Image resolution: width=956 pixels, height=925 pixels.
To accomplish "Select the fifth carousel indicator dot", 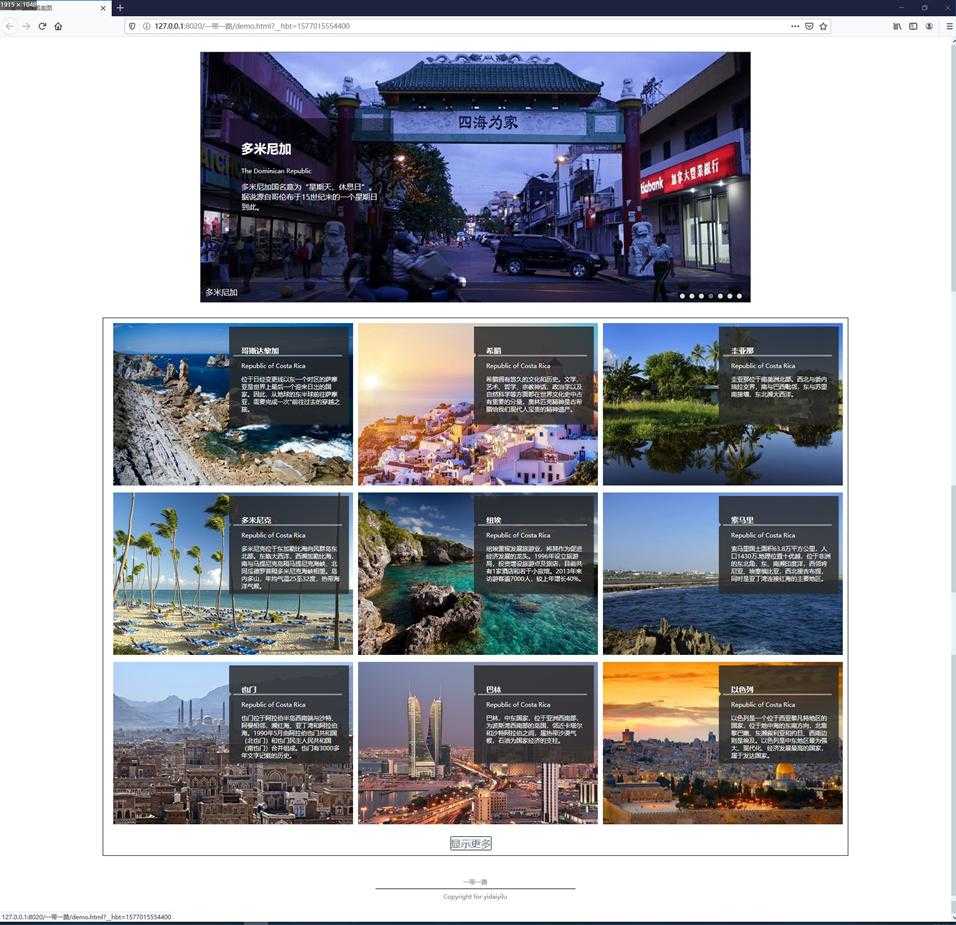I will (x=720, y=296).
